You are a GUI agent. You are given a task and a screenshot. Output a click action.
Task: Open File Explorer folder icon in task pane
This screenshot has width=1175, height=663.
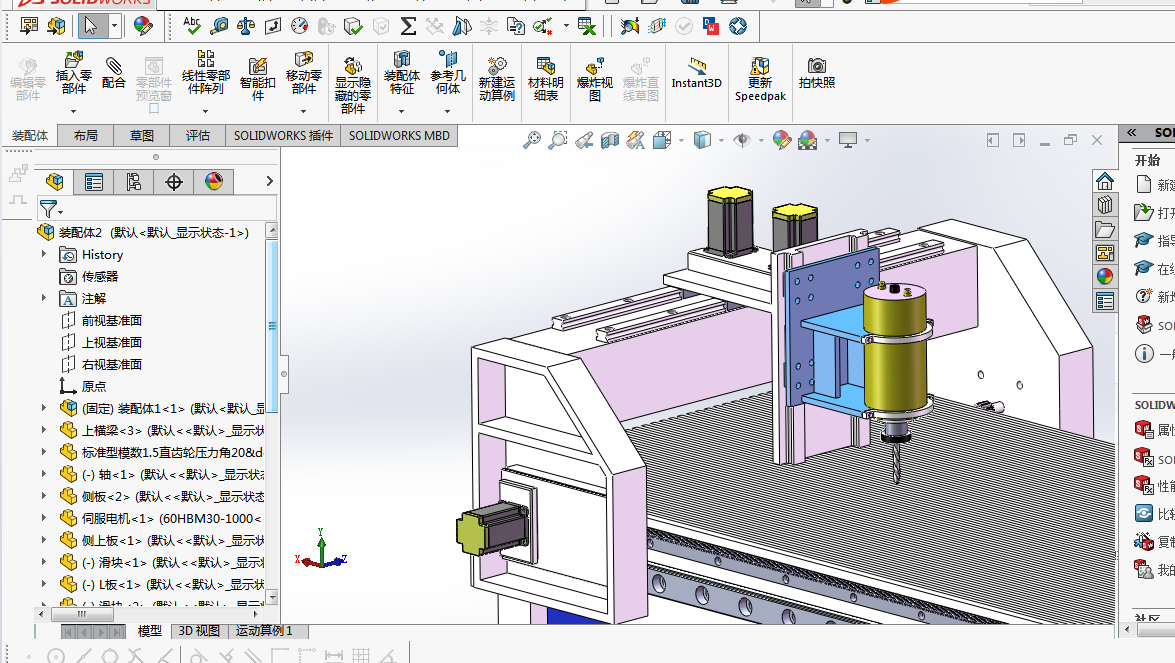pos(1105,228)
